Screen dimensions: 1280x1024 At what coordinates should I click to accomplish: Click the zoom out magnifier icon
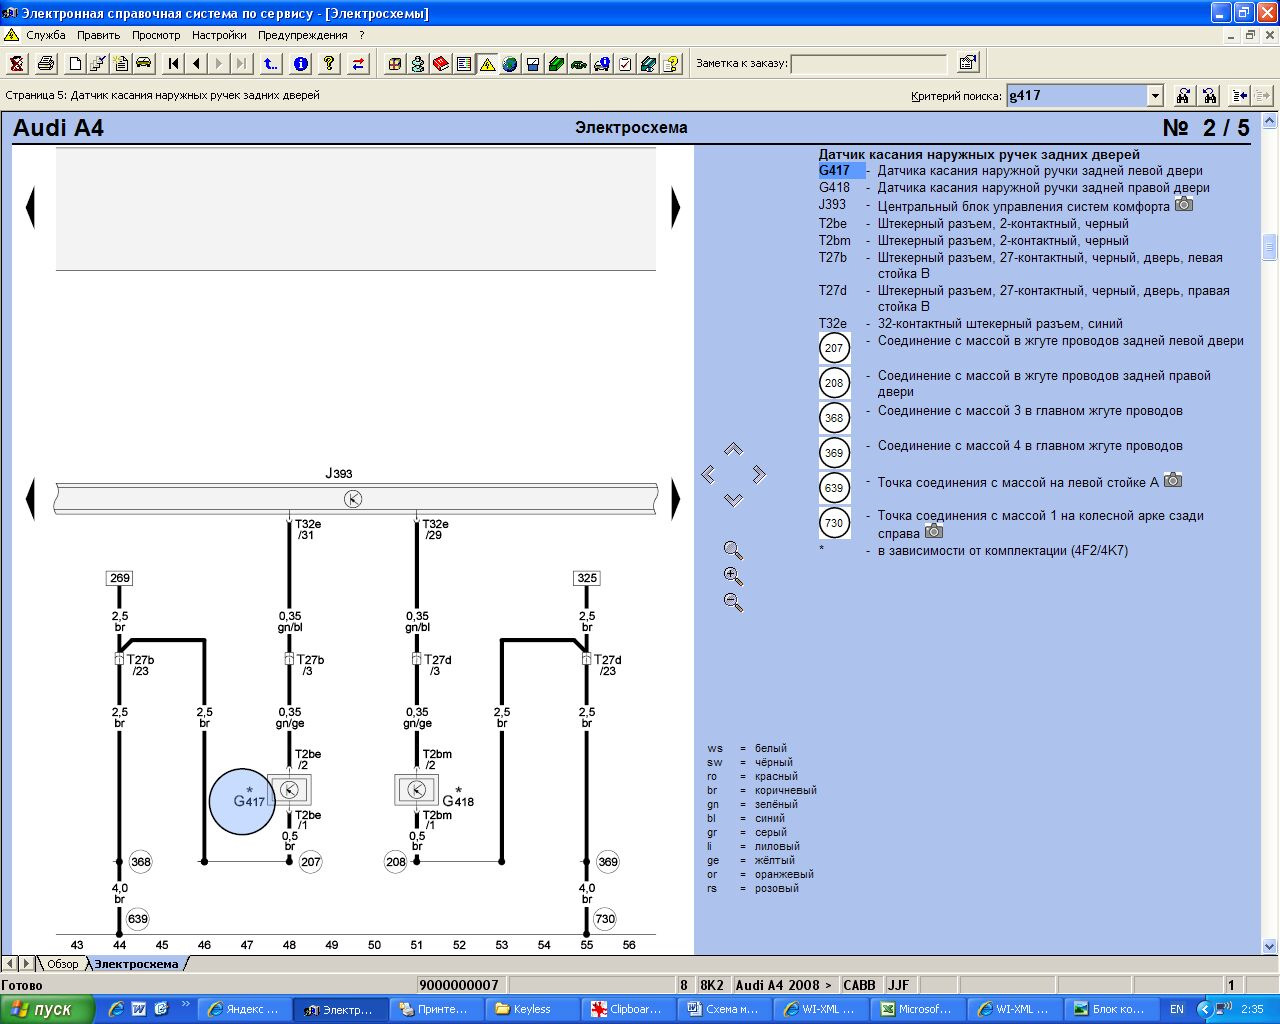click(x=733, y=603)
